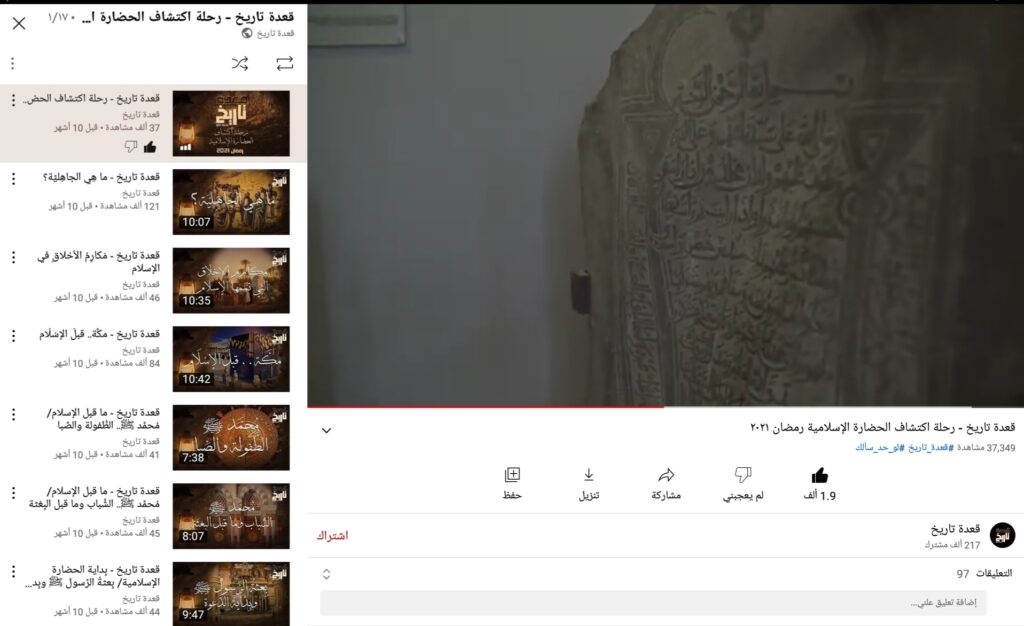Toggle playlist loop repeat

(285, 64)
